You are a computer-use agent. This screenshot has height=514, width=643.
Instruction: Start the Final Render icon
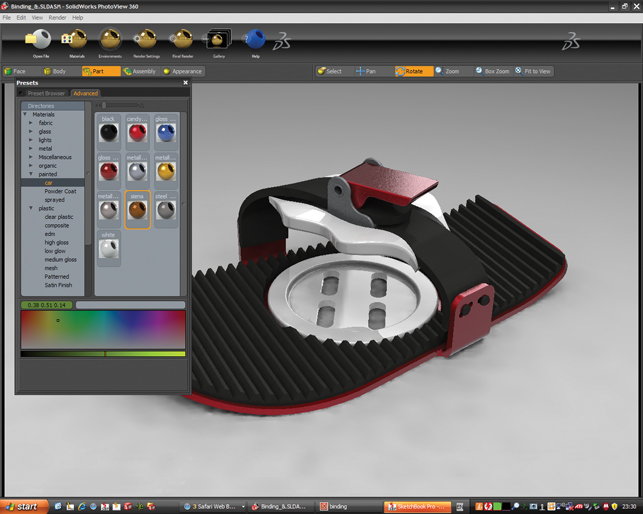182,40
